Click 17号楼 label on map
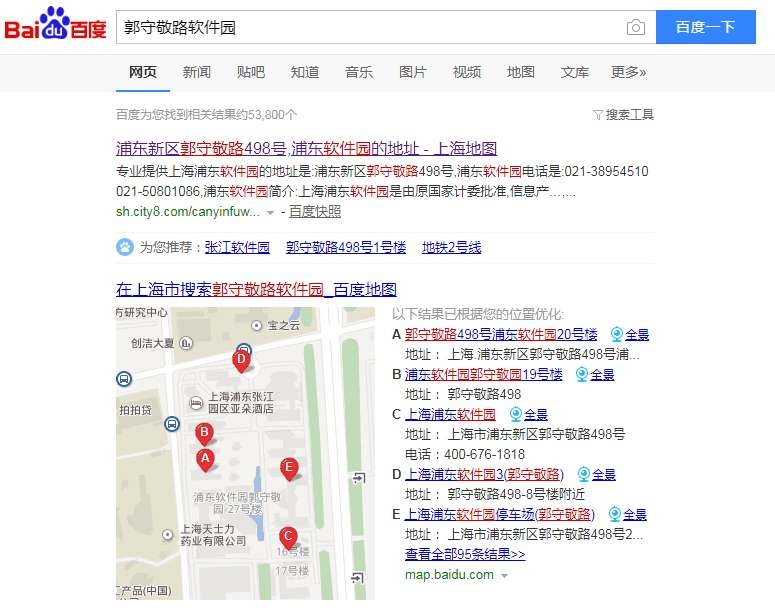775x611 pixels. click(292, 571)
